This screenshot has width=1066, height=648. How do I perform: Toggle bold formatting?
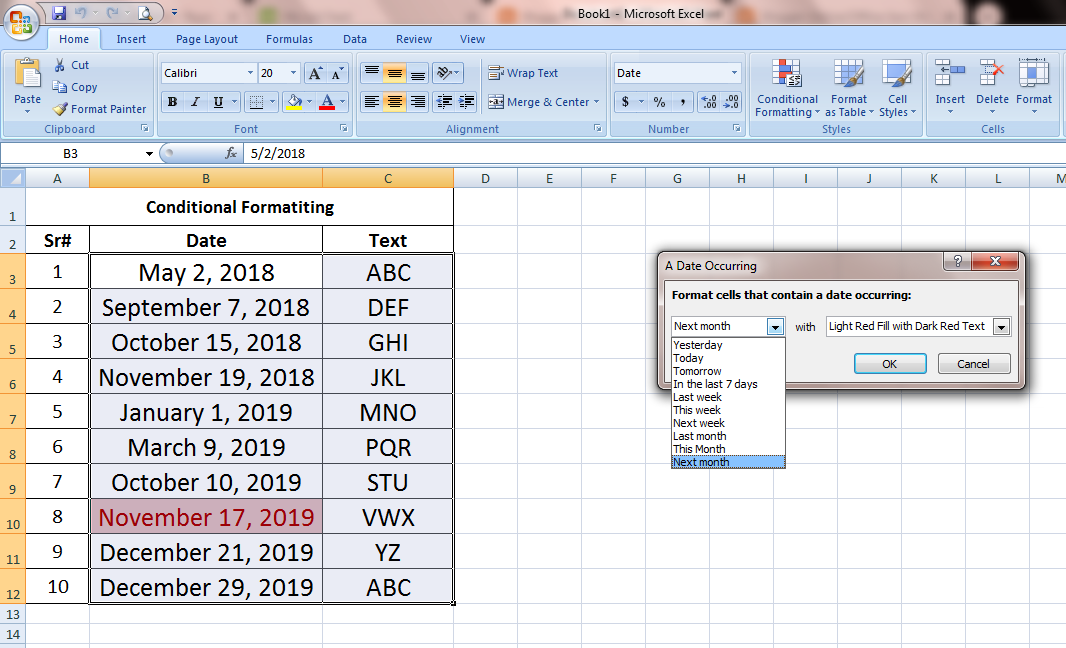(172, 102)
